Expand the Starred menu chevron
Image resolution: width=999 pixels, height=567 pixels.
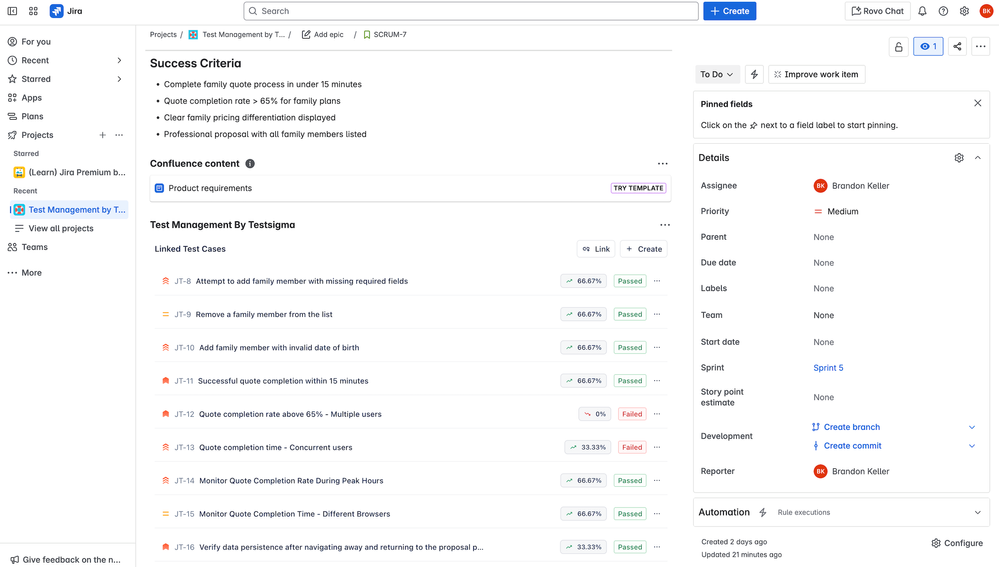(x=119, y=79)
